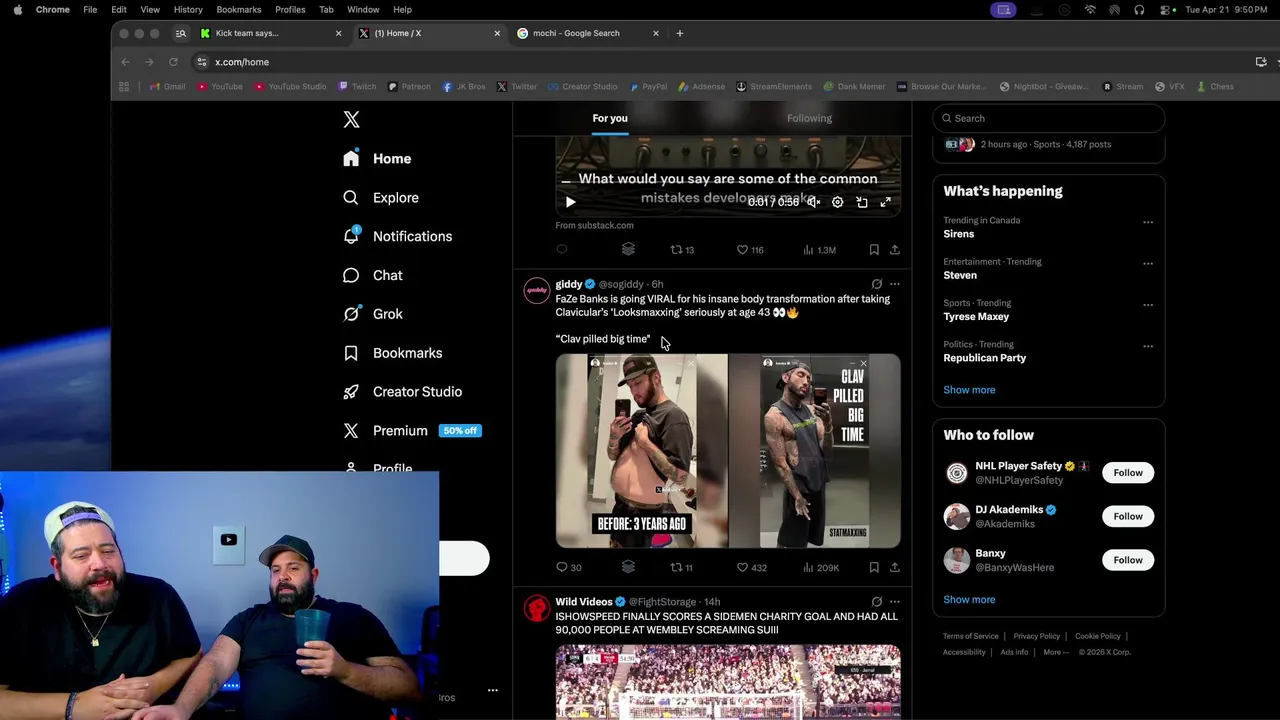View analytics of the 1.3M views post
1280x720 pixels.
coord(819,250)
